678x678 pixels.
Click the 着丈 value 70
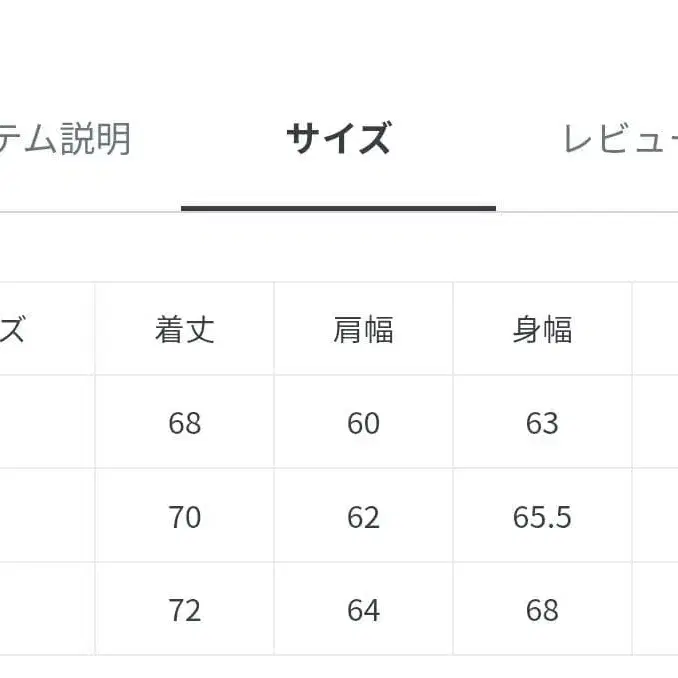pos(185,517)
